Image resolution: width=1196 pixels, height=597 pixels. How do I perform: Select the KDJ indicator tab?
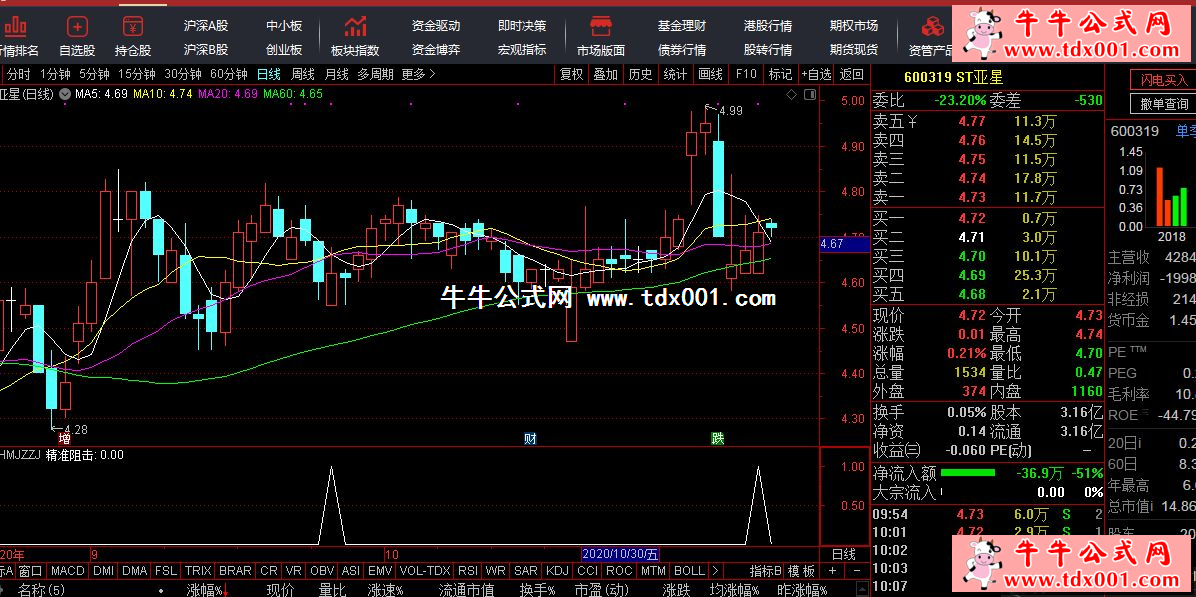click(x=558, y=570)
